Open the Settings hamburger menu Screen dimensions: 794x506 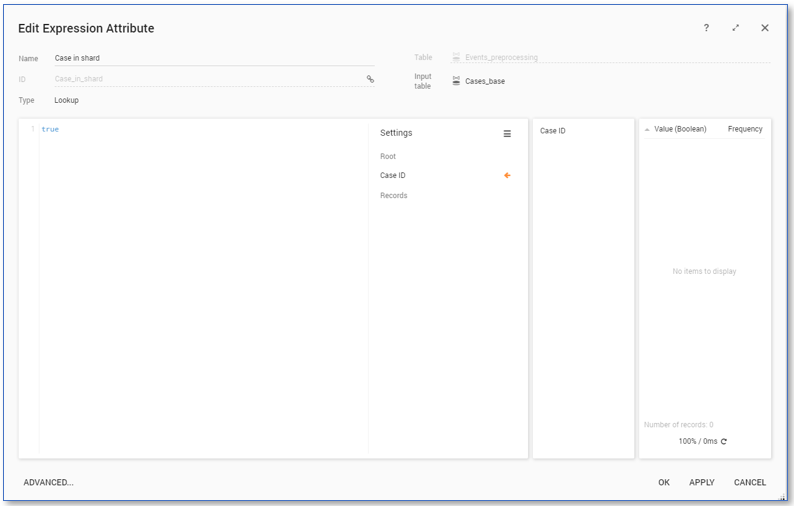tap(507, 133)
